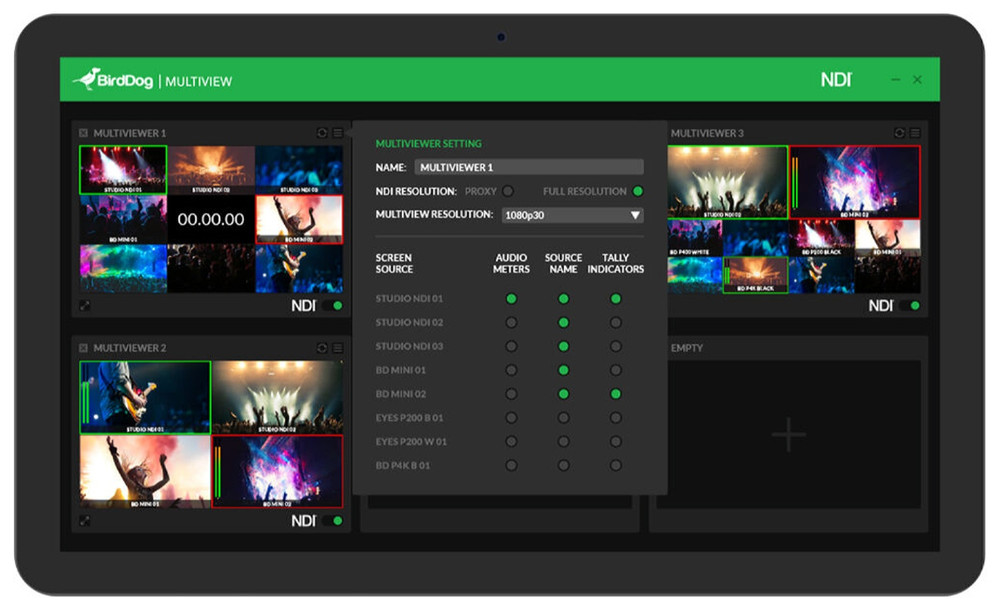The image size is (1000, 611).
Task: Refresh sources on Multiviewer 3
Action: click(x=900, y=132)
